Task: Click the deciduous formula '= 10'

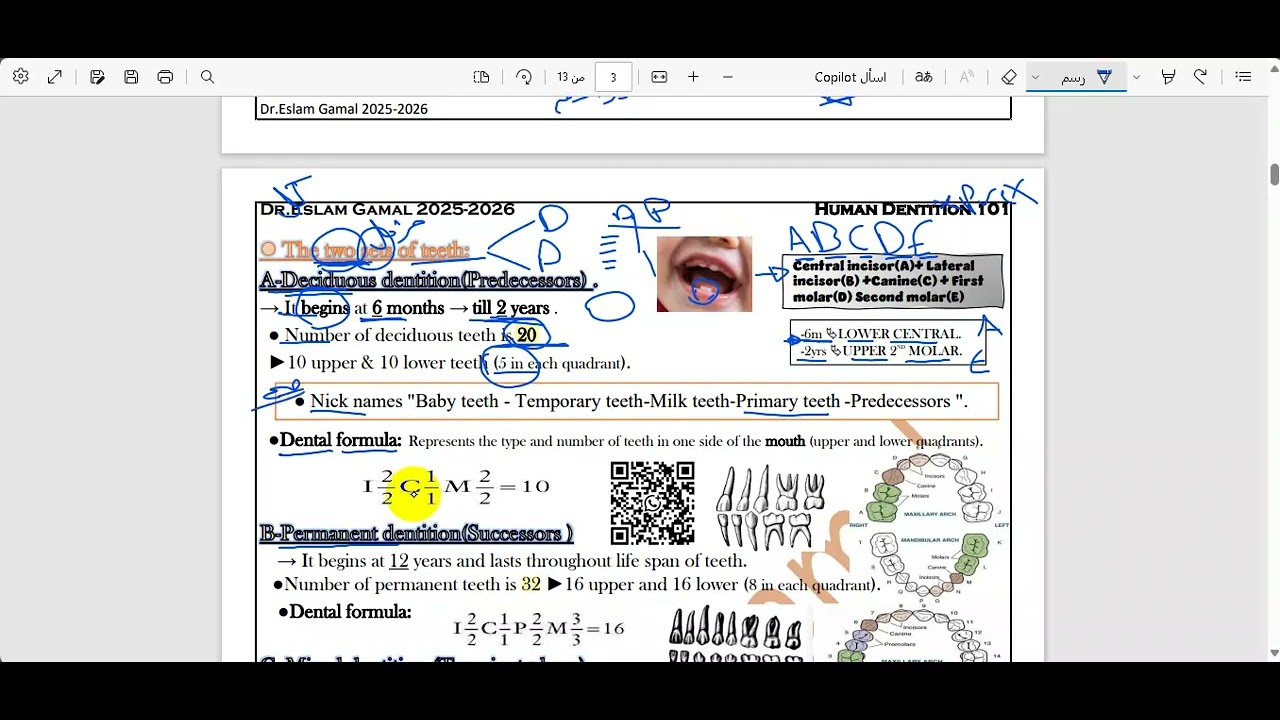Action: coord(524,487)
